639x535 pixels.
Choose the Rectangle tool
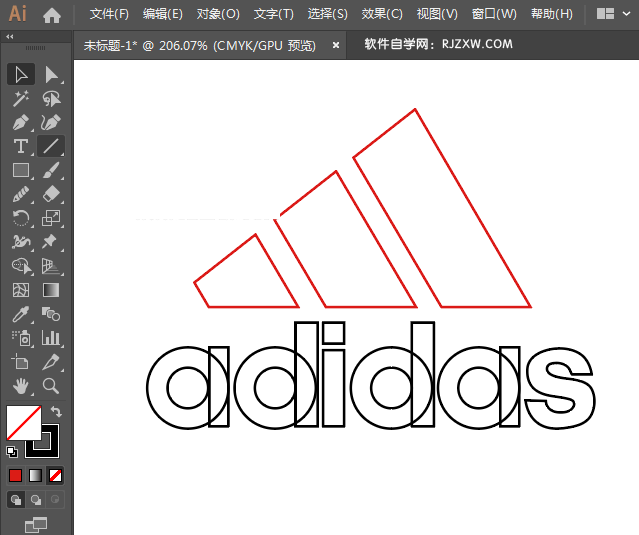coord(21,170)
